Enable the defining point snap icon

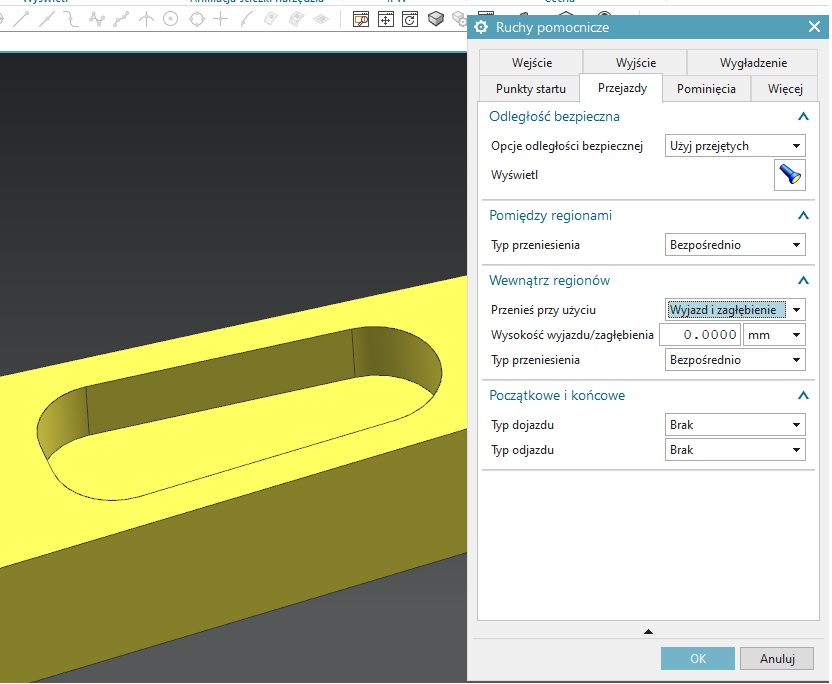click(121, 20)
